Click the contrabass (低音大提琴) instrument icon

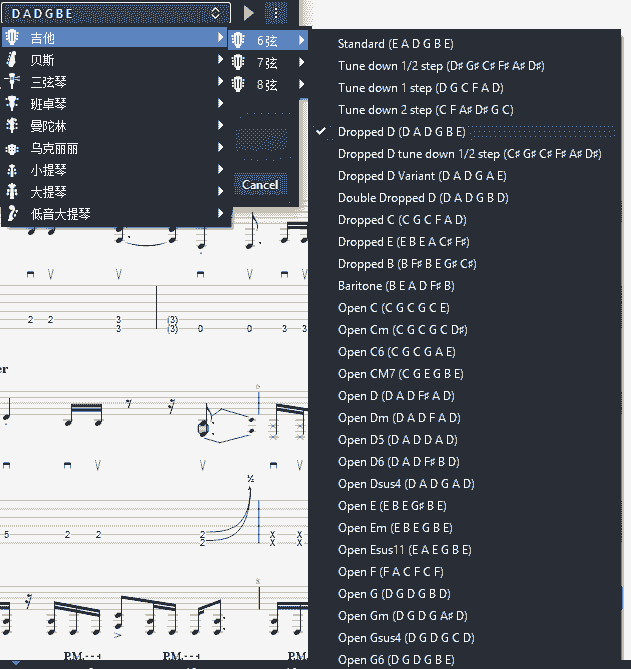point(12,214)
